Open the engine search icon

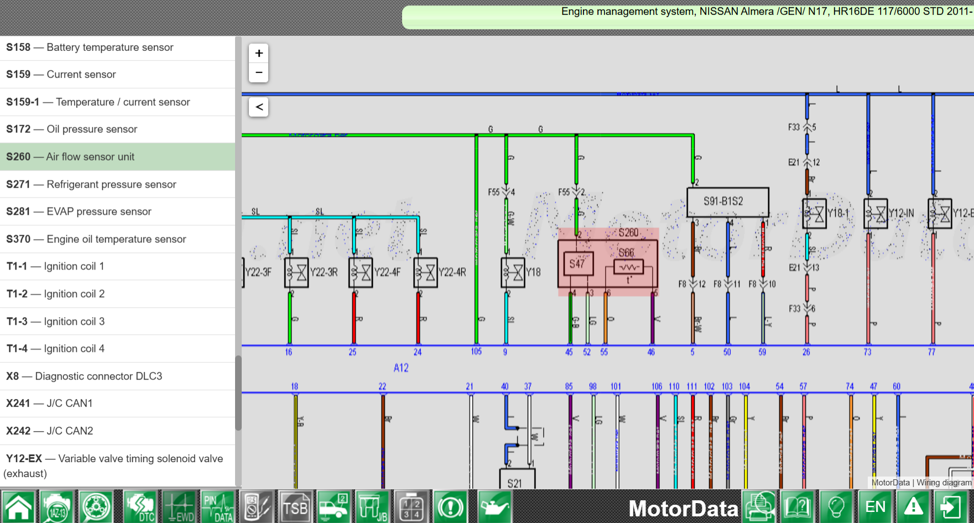tap(57, 506)
